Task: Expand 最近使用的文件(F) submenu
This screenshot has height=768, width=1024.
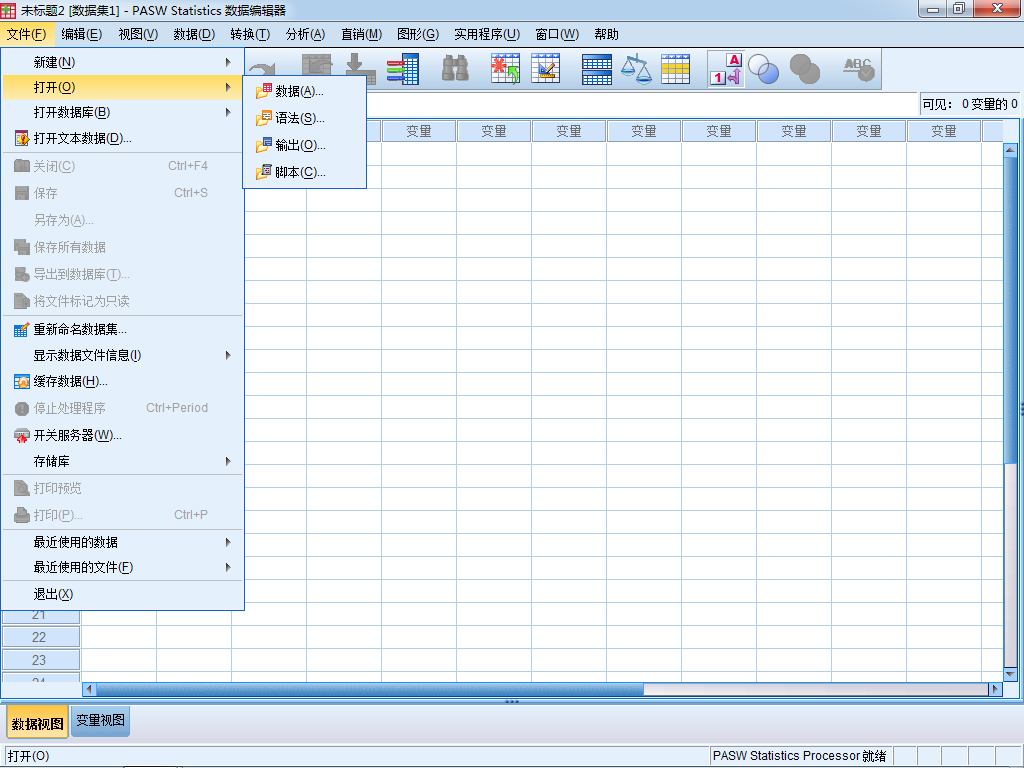Action: [x=123, y=567]
